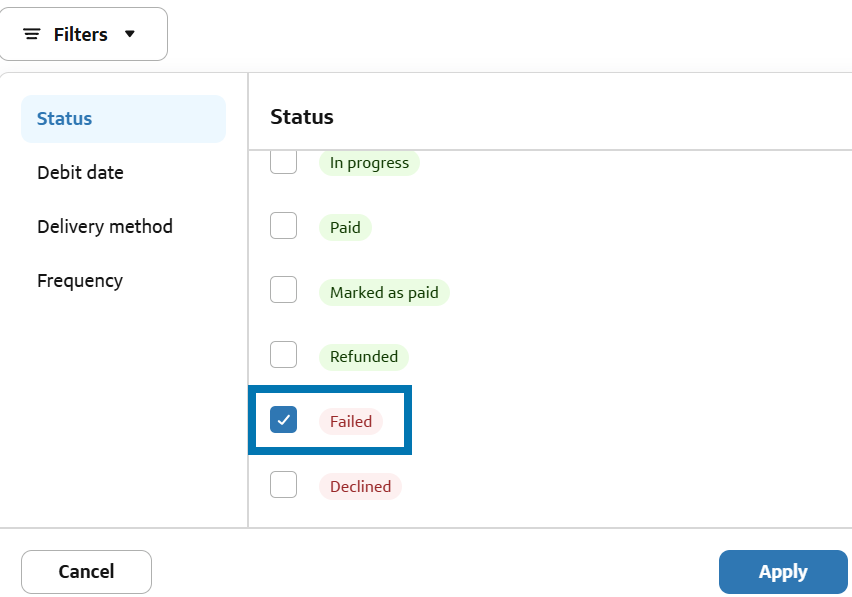The height and width of the screenshot is (597, 852).
Task: Expand the Filters dropdown arrow
Action: 129,34
